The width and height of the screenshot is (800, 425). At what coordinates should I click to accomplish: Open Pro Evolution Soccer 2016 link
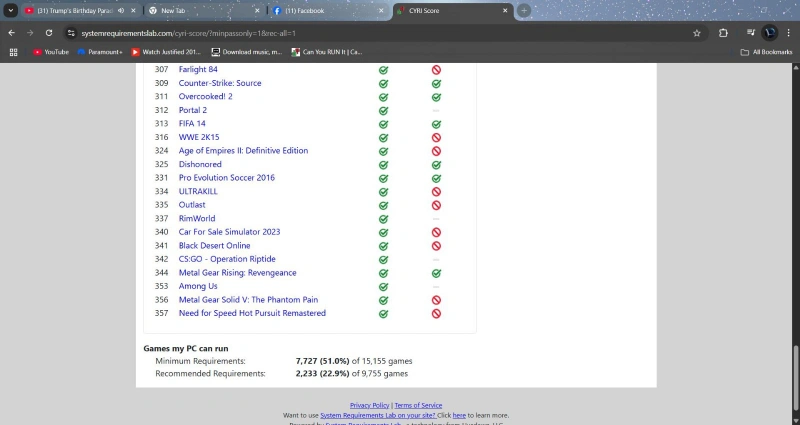pyautogui.click(x=227, y=178)
